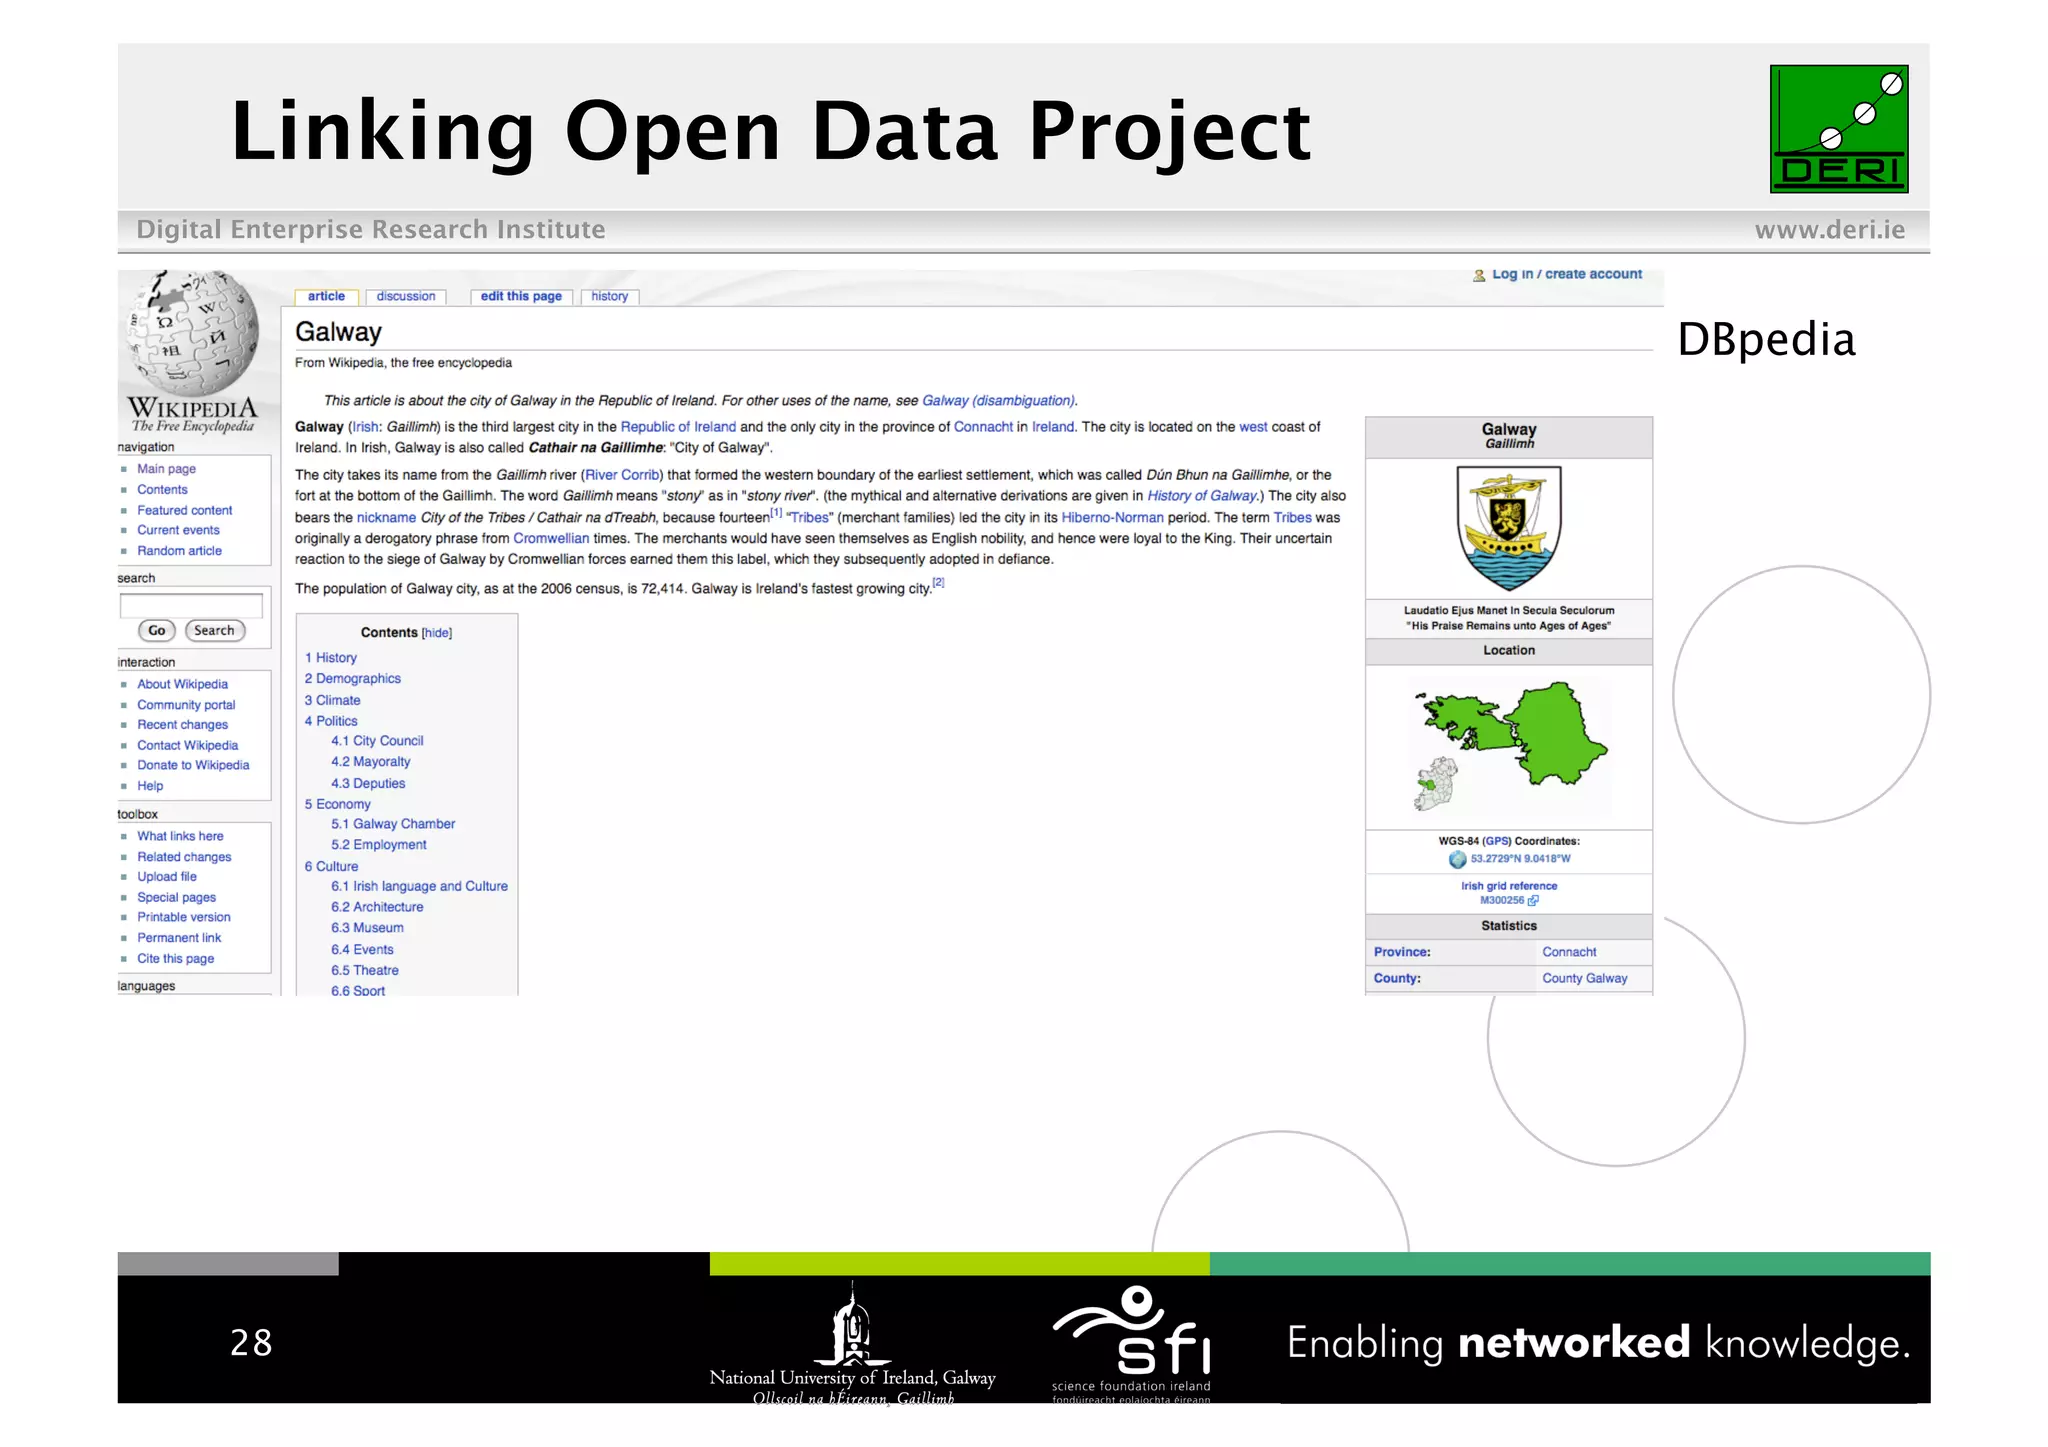Open Recent changes link
This screenshot has width=2048, height=1447.
[182, 725]
